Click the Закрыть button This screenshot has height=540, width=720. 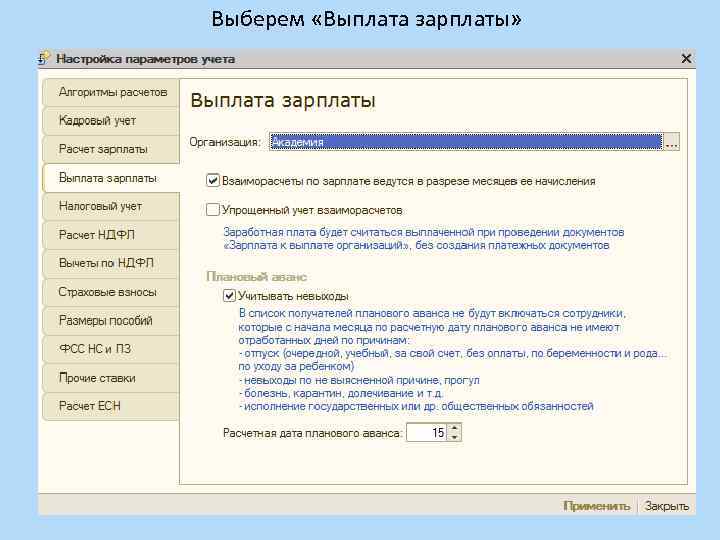click(666, 506)
